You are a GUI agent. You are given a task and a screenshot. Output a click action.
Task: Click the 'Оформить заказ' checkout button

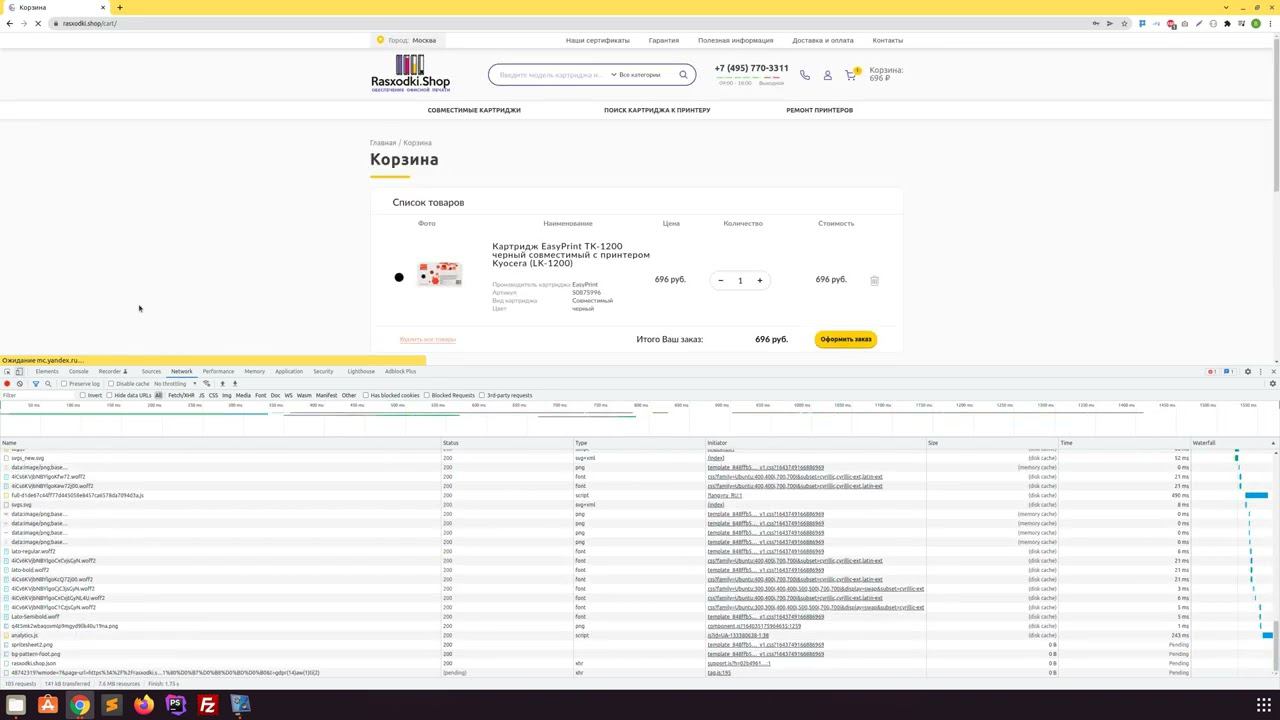[x=846, y=340]
